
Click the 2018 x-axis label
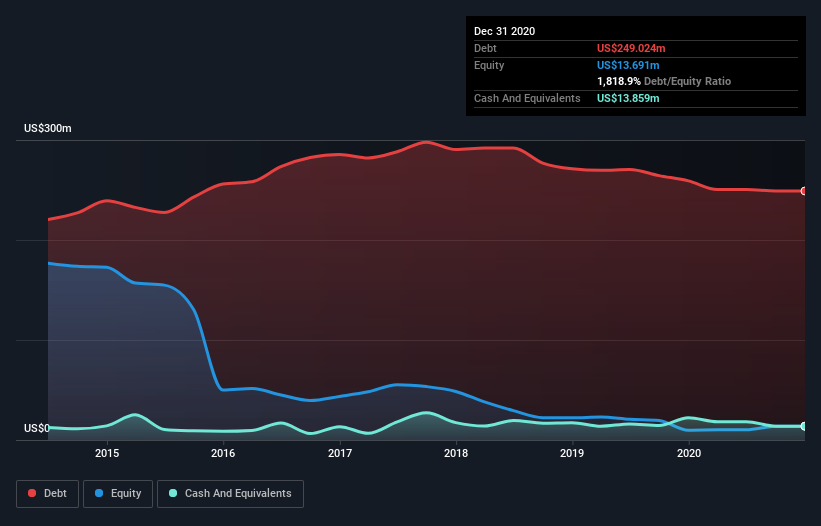[x=456, y=453]
